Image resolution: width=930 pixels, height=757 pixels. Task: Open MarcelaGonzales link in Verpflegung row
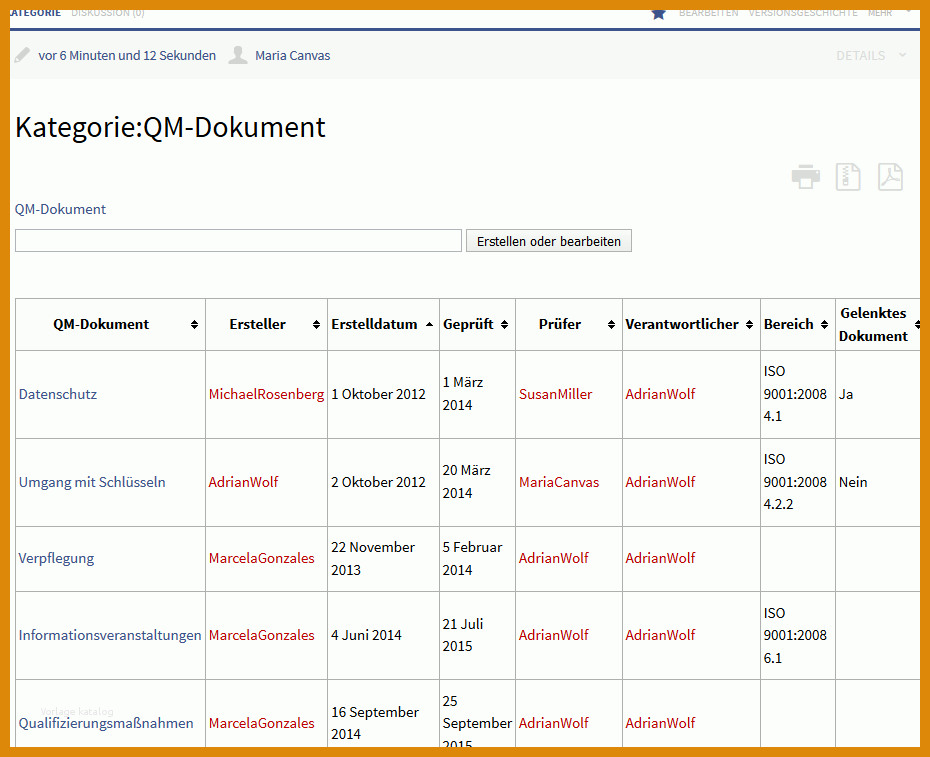click(262, 558)
